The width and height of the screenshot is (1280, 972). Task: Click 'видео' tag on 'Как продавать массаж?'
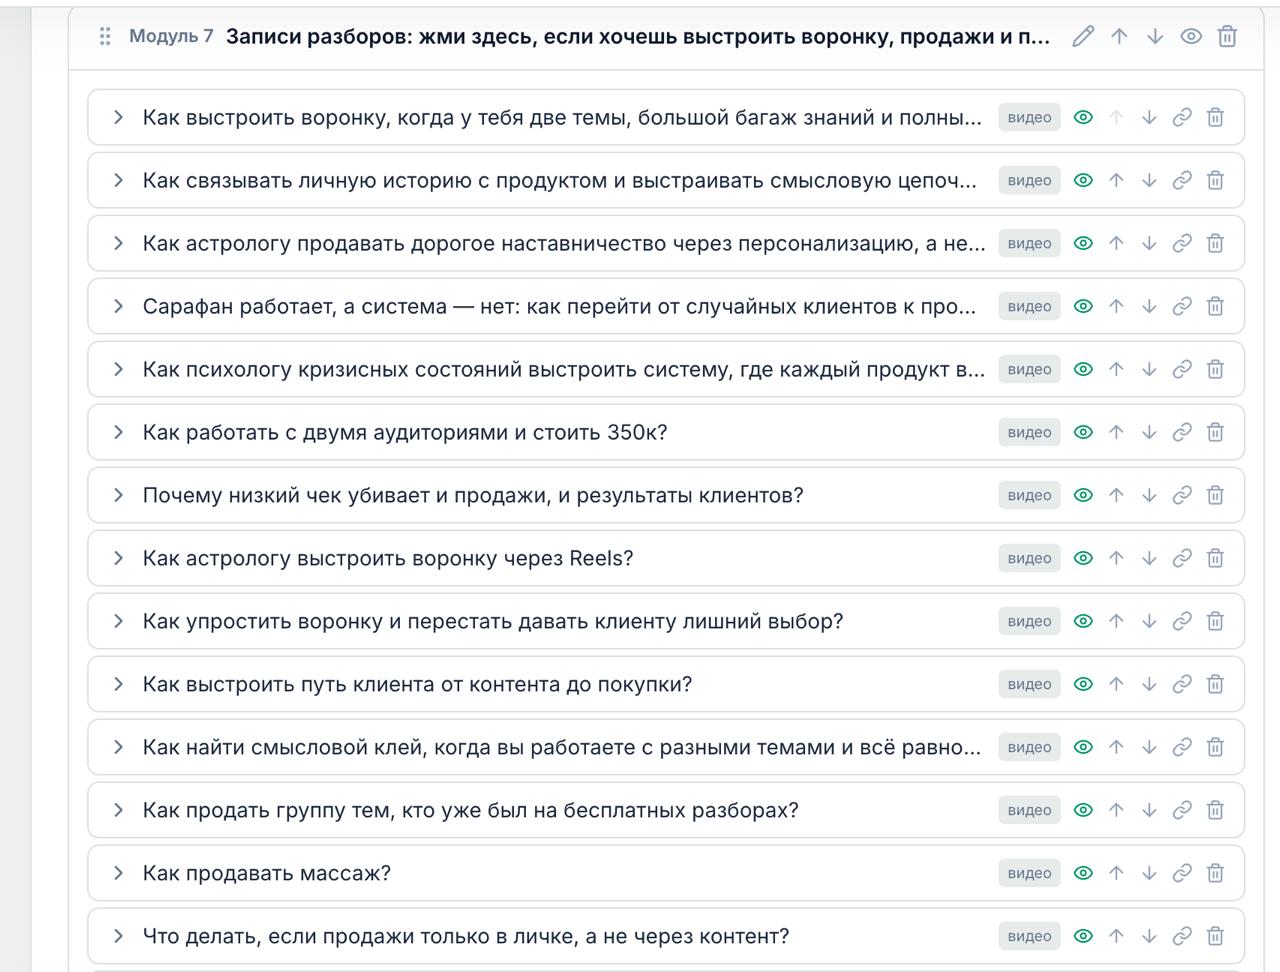click(x=1029, y=873)
